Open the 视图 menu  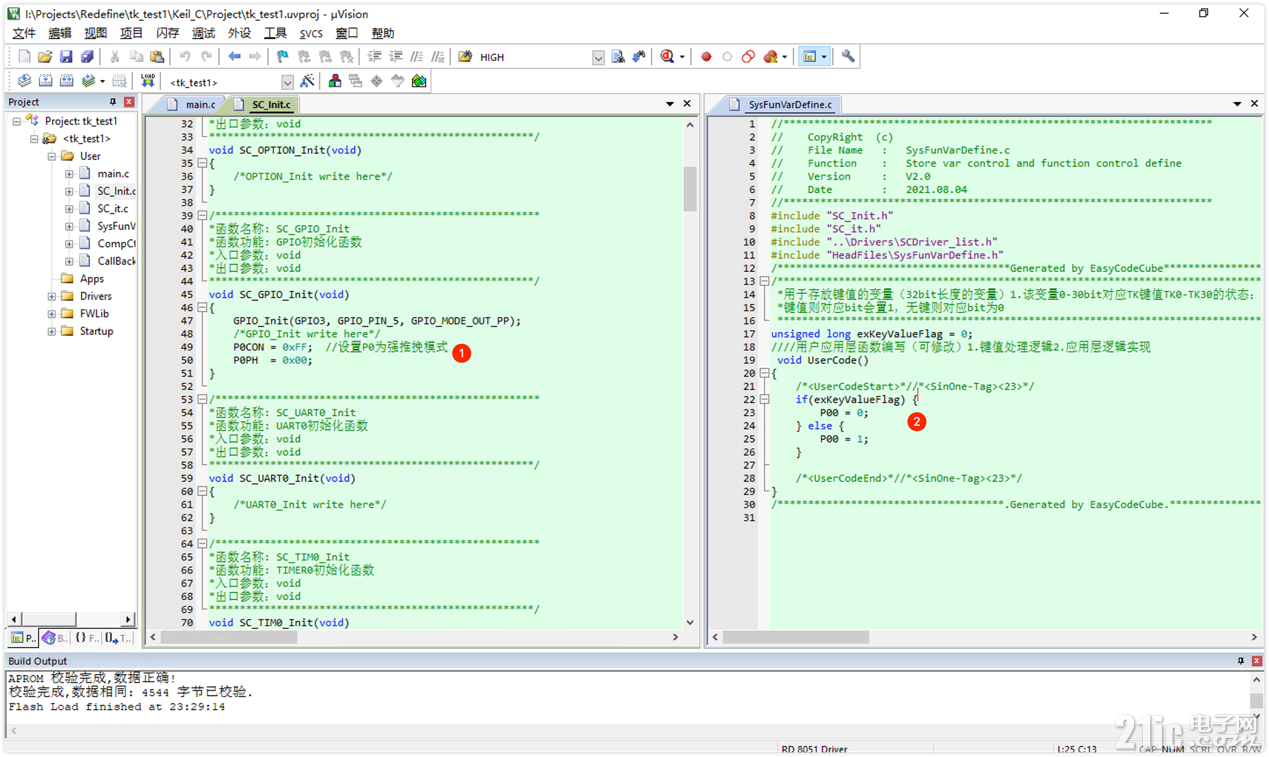click(x=96, y=34)
